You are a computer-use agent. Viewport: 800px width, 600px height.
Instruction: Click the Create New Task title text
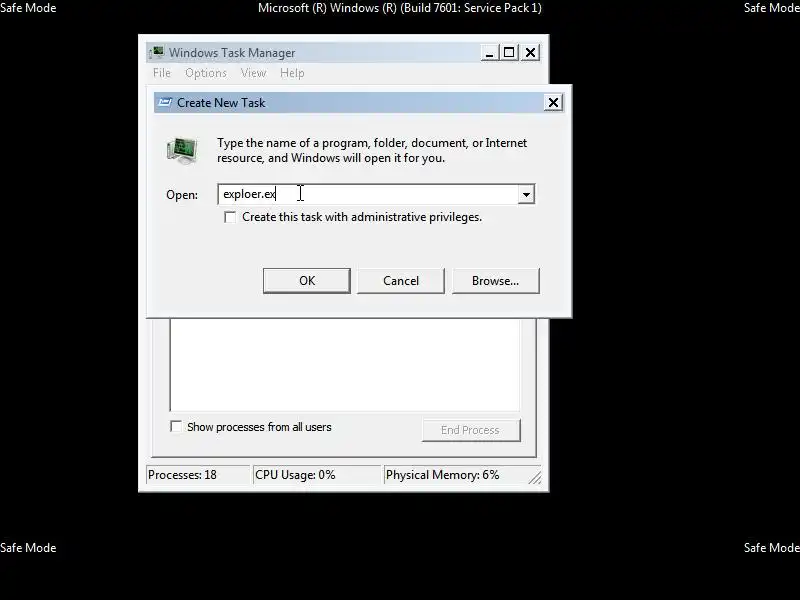[221, 103]
